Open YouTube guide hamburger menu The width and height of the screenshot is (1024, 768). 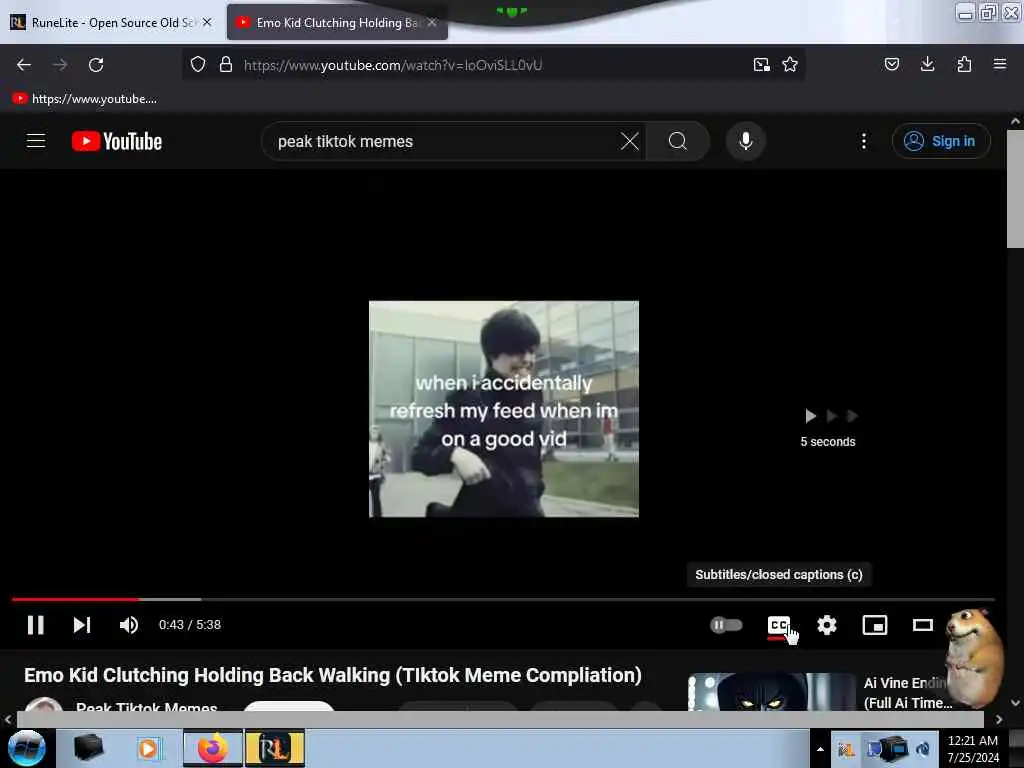pyautogui.click(x=36, y=141)
